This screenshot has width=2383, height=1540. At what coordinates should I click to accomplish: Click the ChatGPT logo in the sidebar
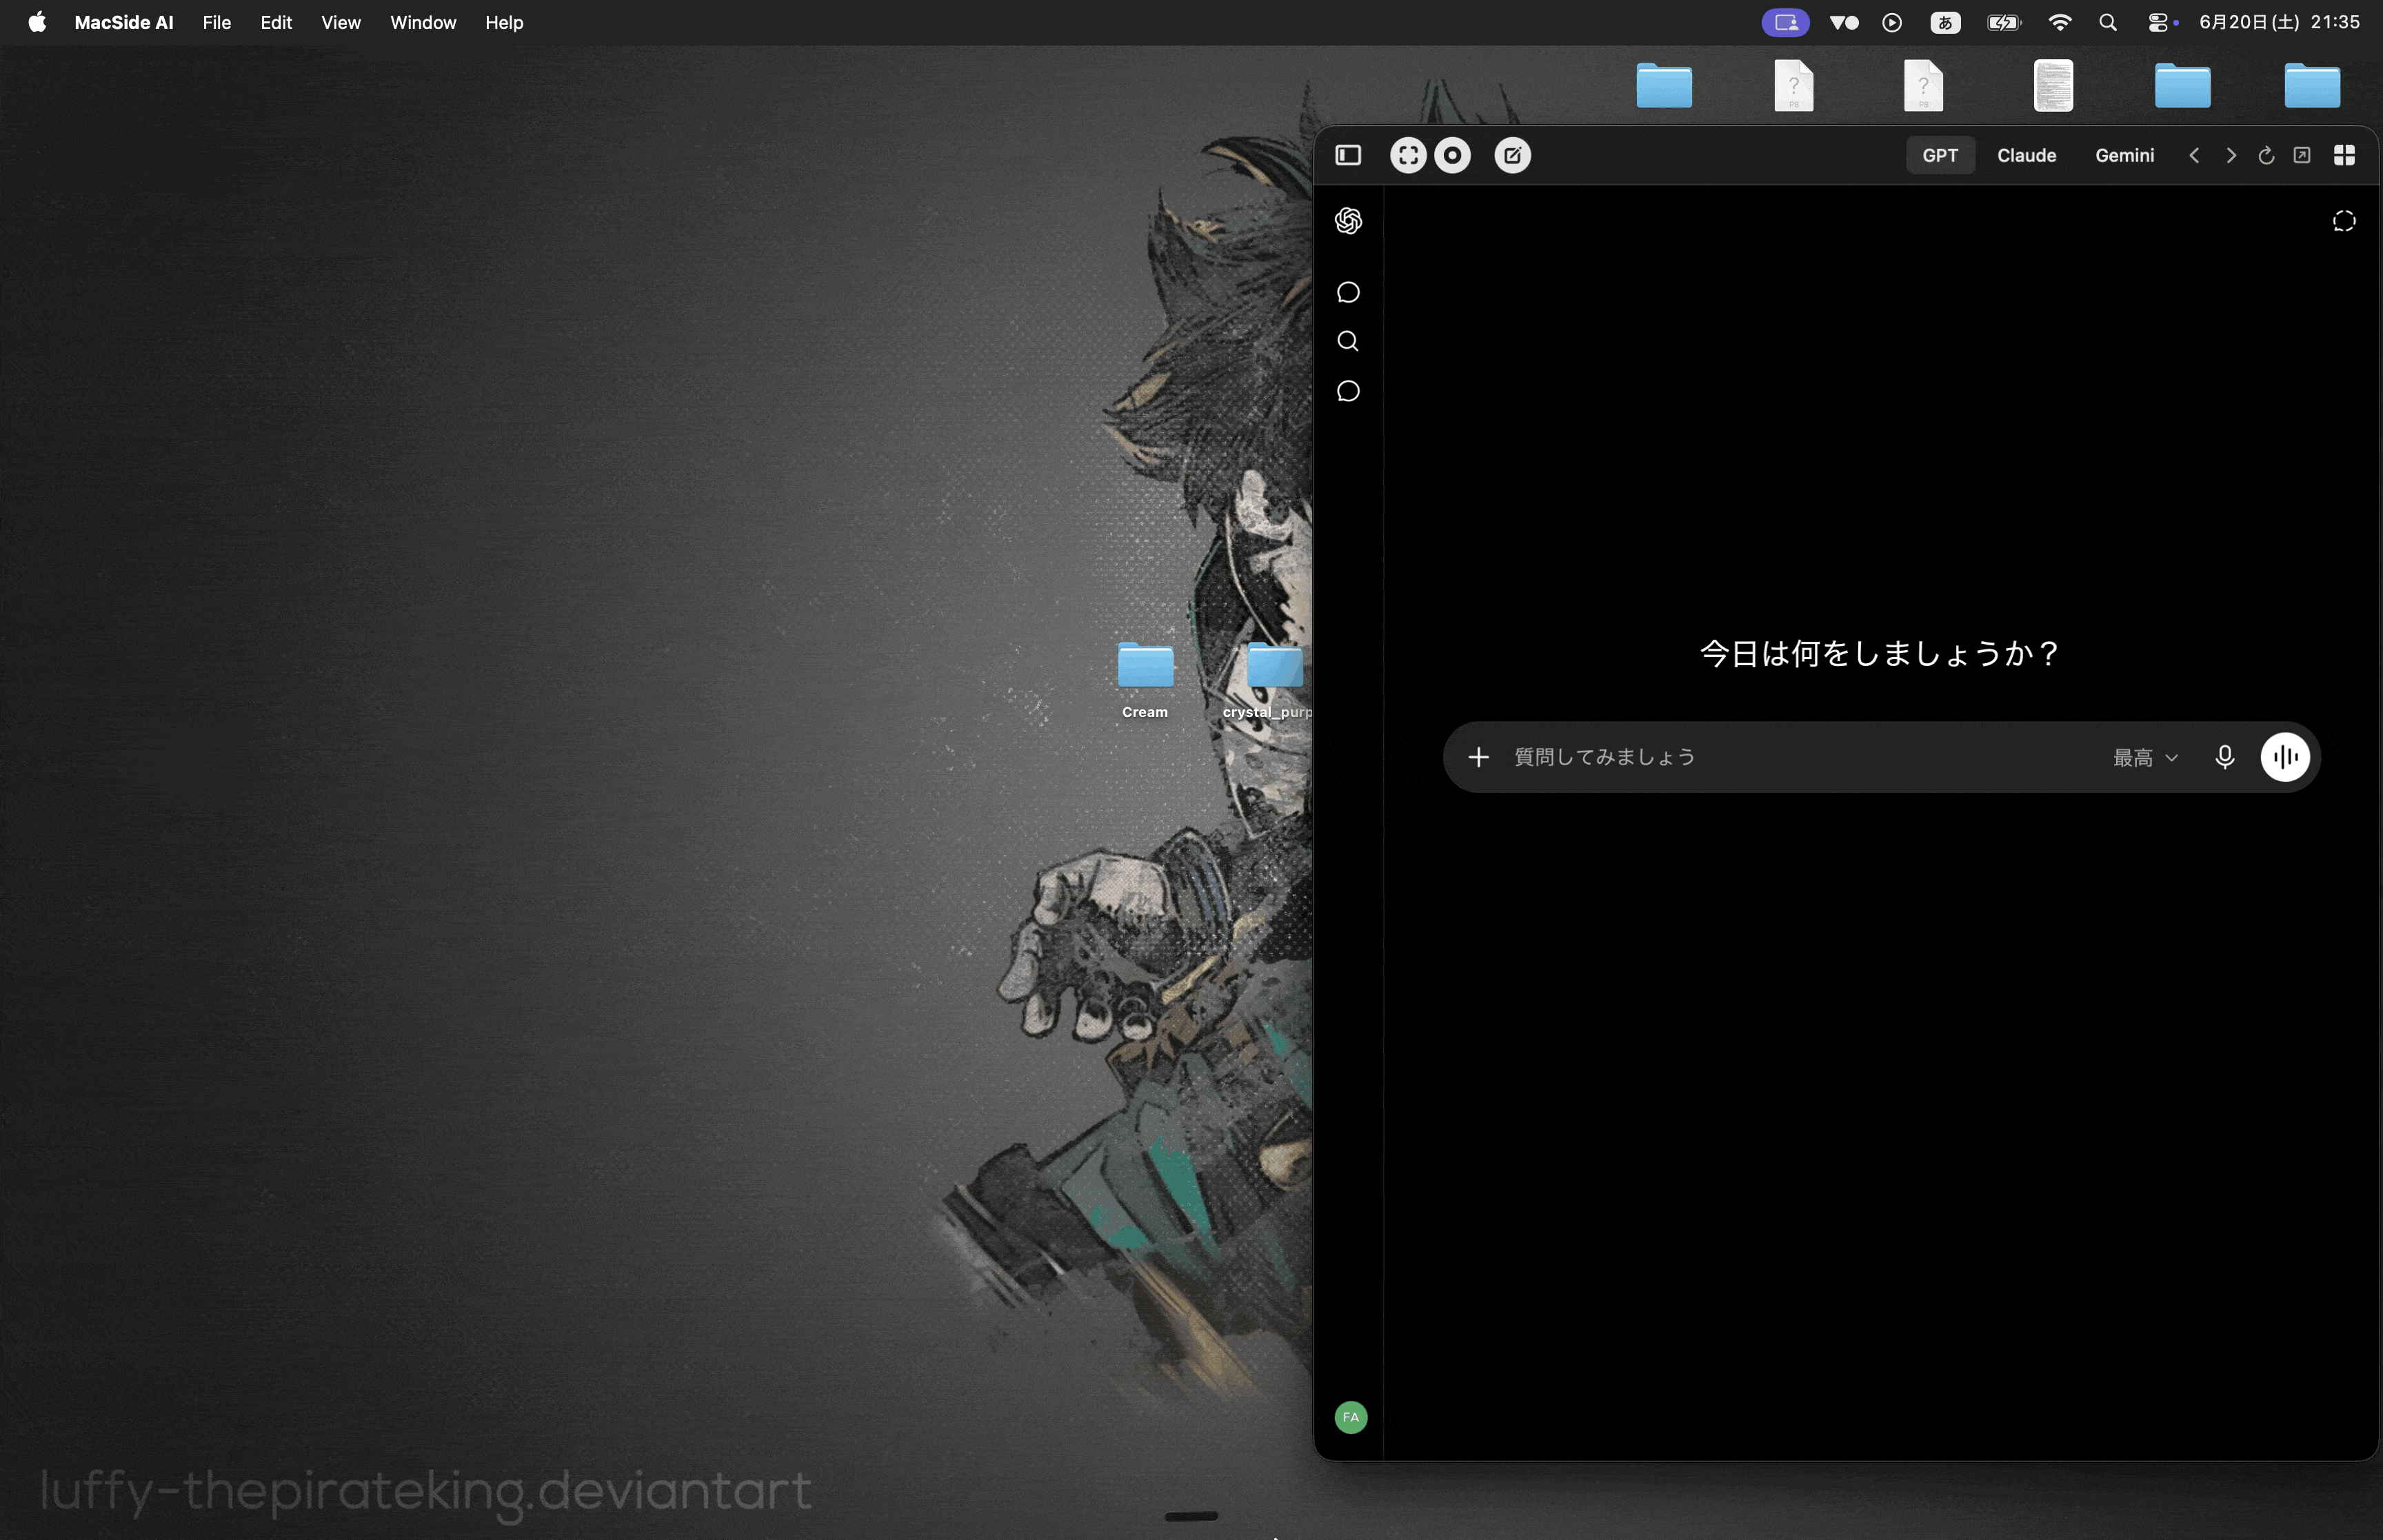[x=1348, y=221]
